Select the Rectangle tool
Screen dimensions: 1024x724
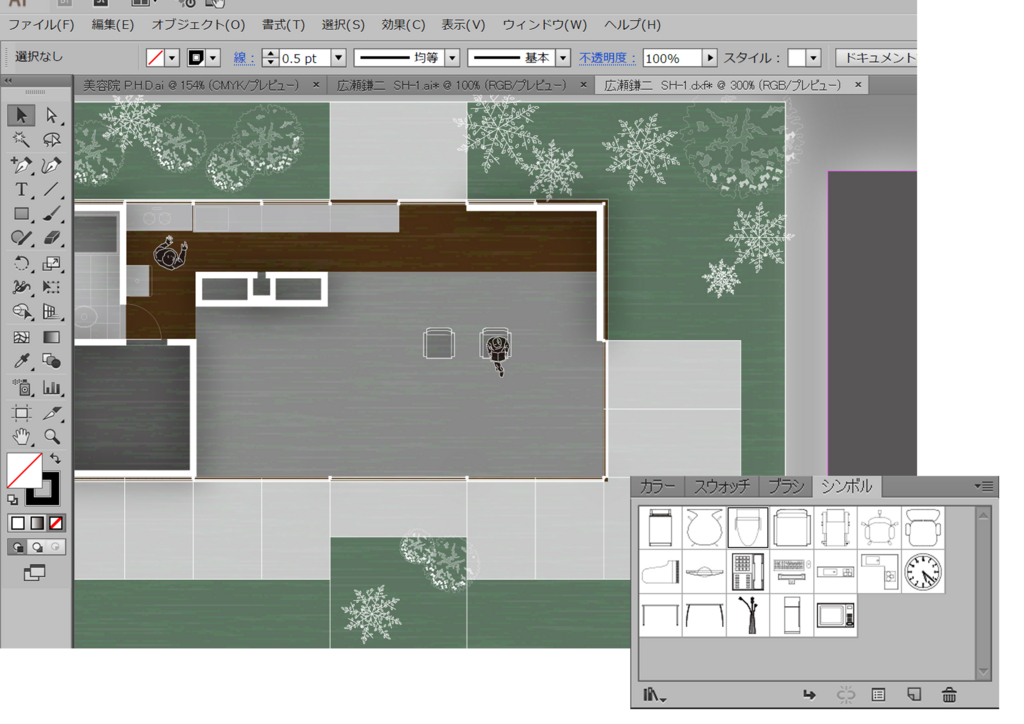pyautogui.click(x=21, y=213)
